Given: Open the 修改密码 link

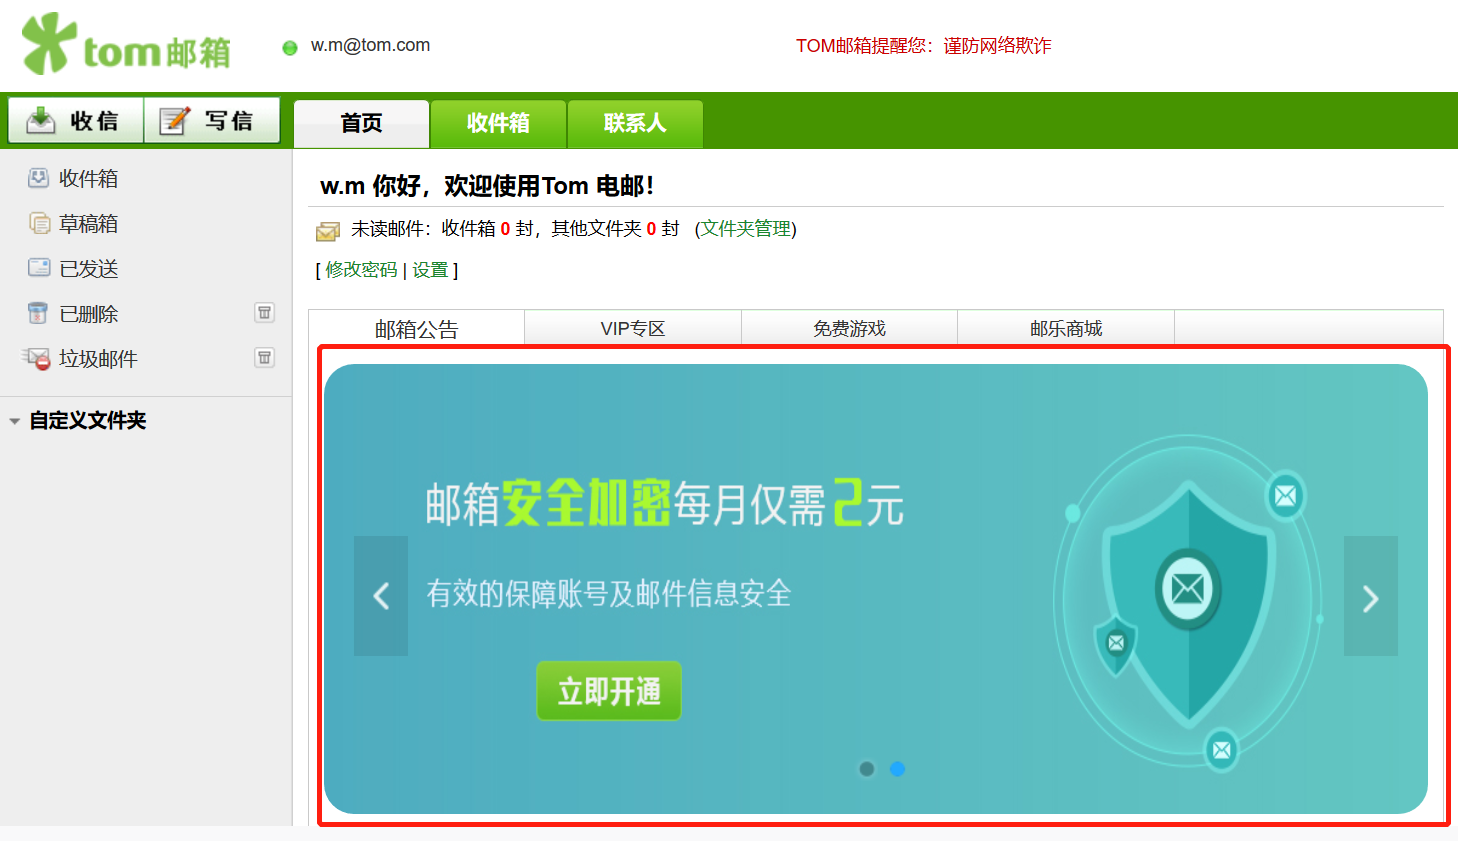Looking at the screenshot, I should pyautogui.click(x=361, y=270).
